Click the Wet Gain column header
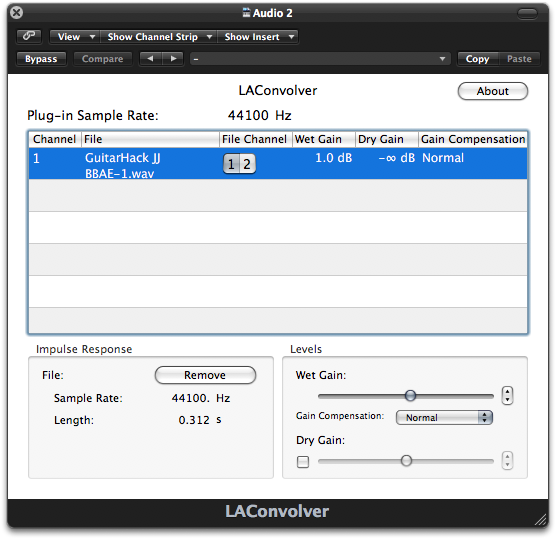 tap(323, 139)
